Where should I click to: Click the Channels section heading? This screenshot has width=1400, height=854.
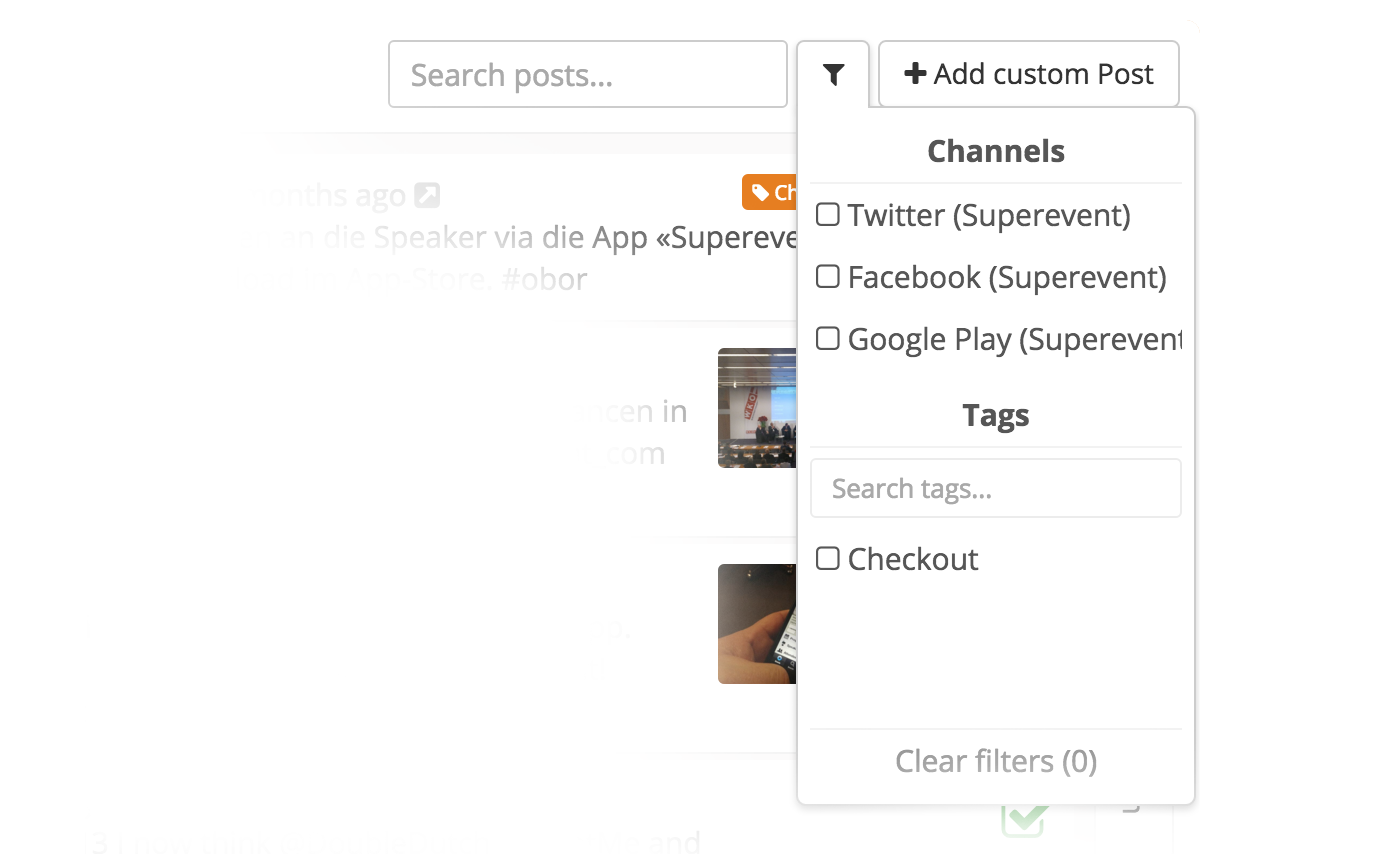pos(996,151)
